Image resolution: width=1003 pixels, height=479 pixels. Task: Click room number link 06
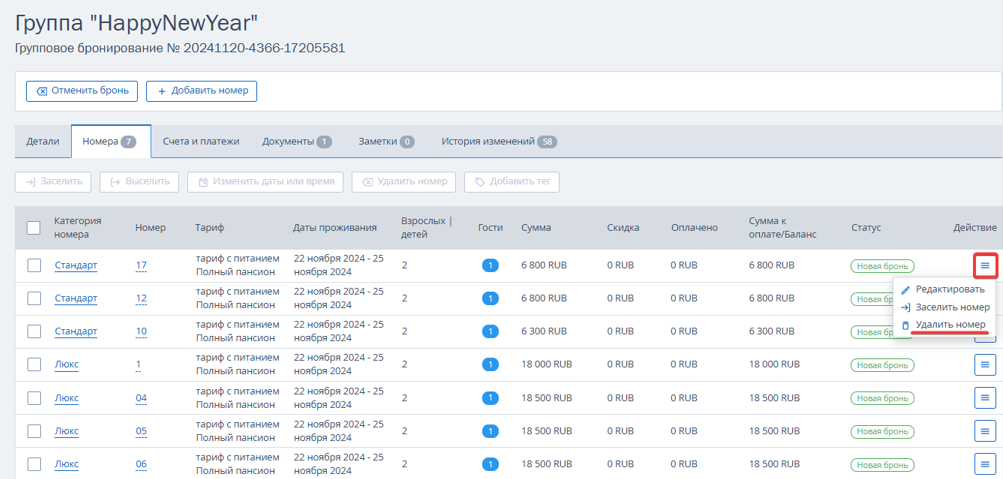[141, 464]
